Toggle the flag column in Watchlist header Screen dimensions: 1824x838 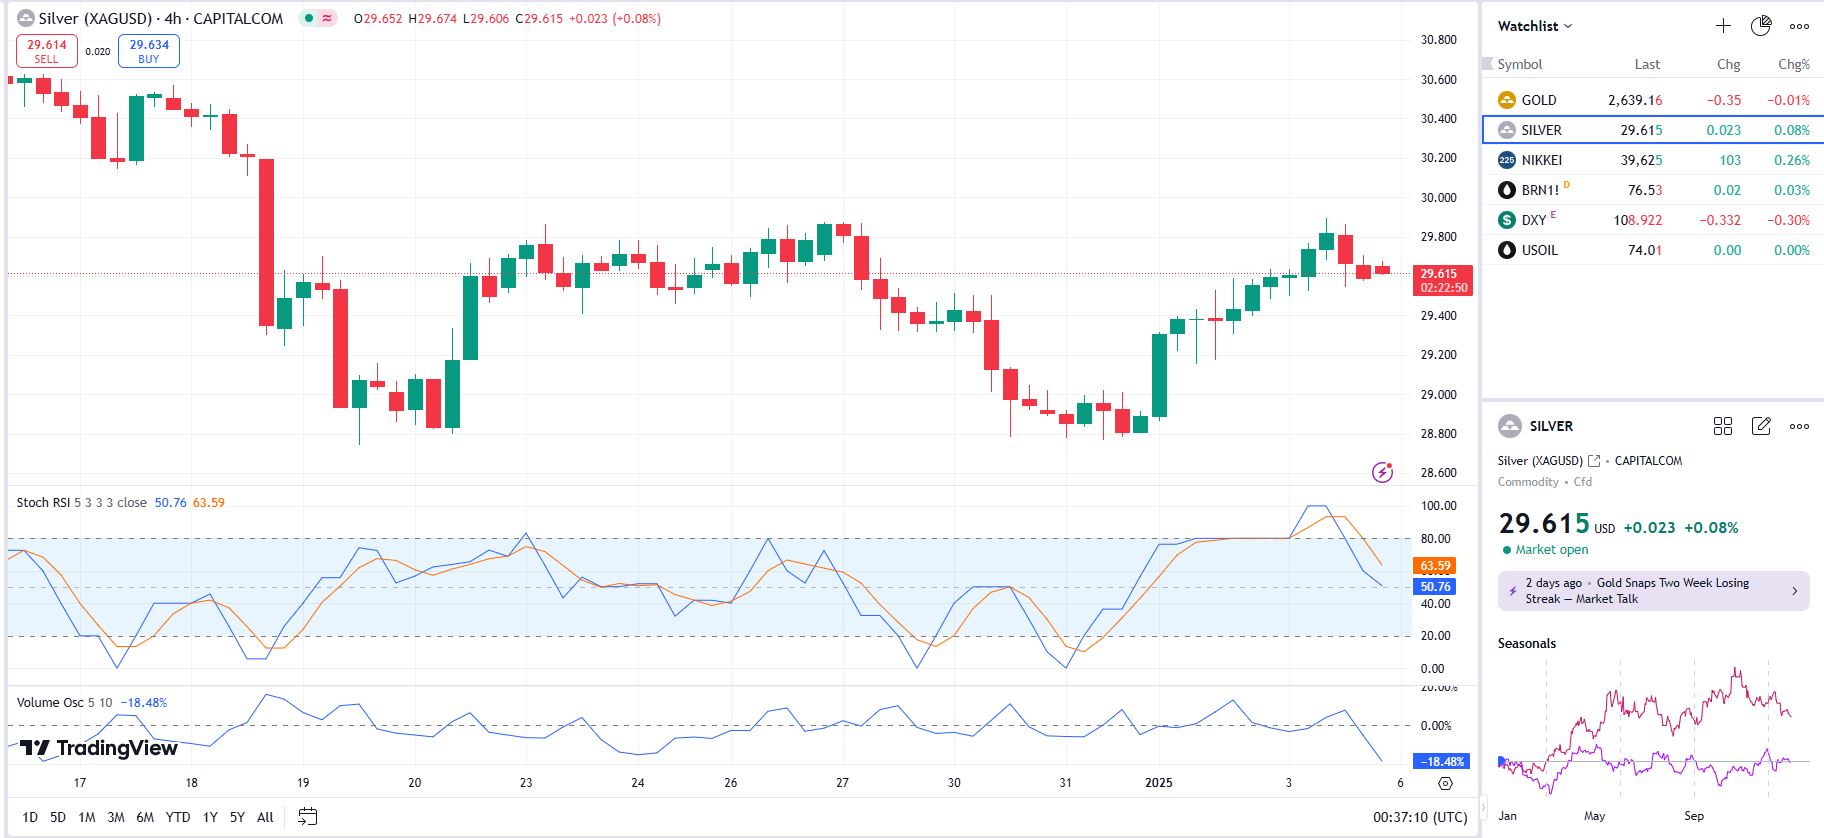(1487, 64)
